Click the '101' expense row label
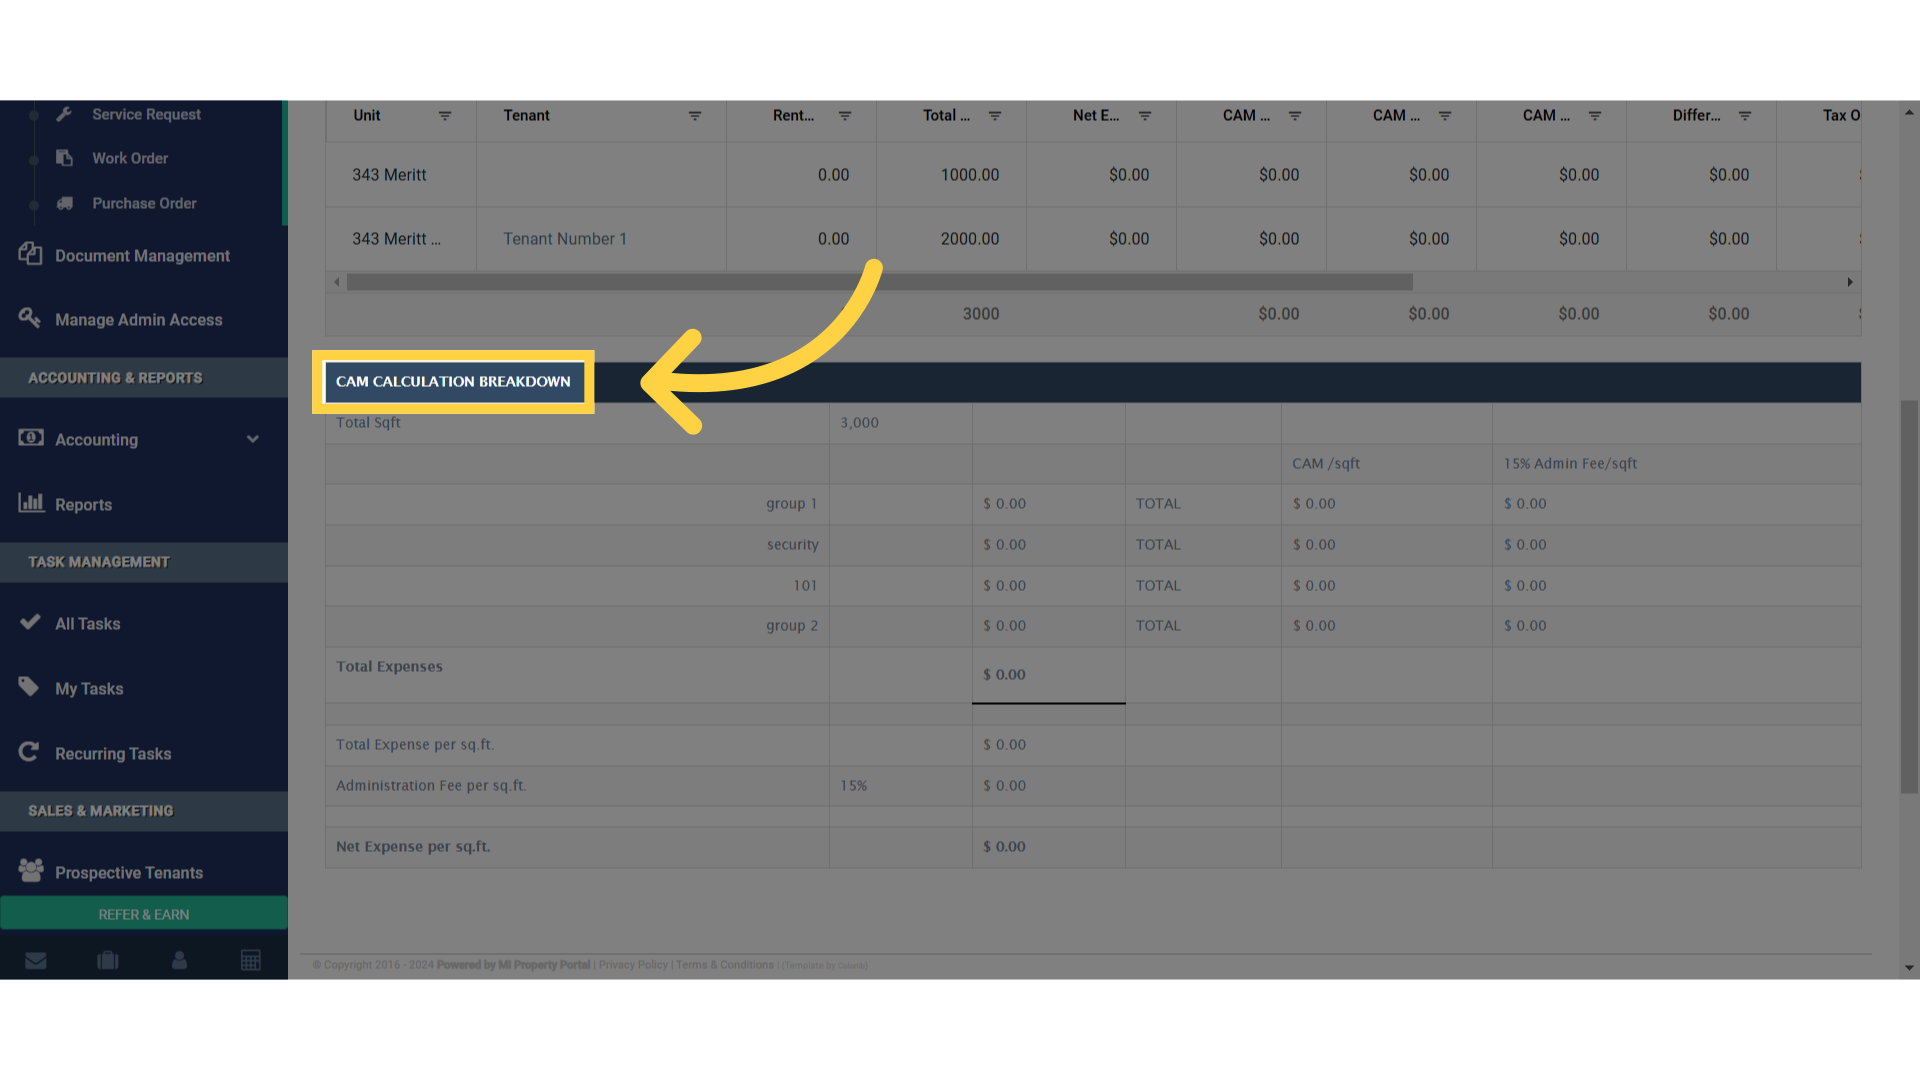The height and width of the screenshot is (1080, 1920). [x=806, y=586]
